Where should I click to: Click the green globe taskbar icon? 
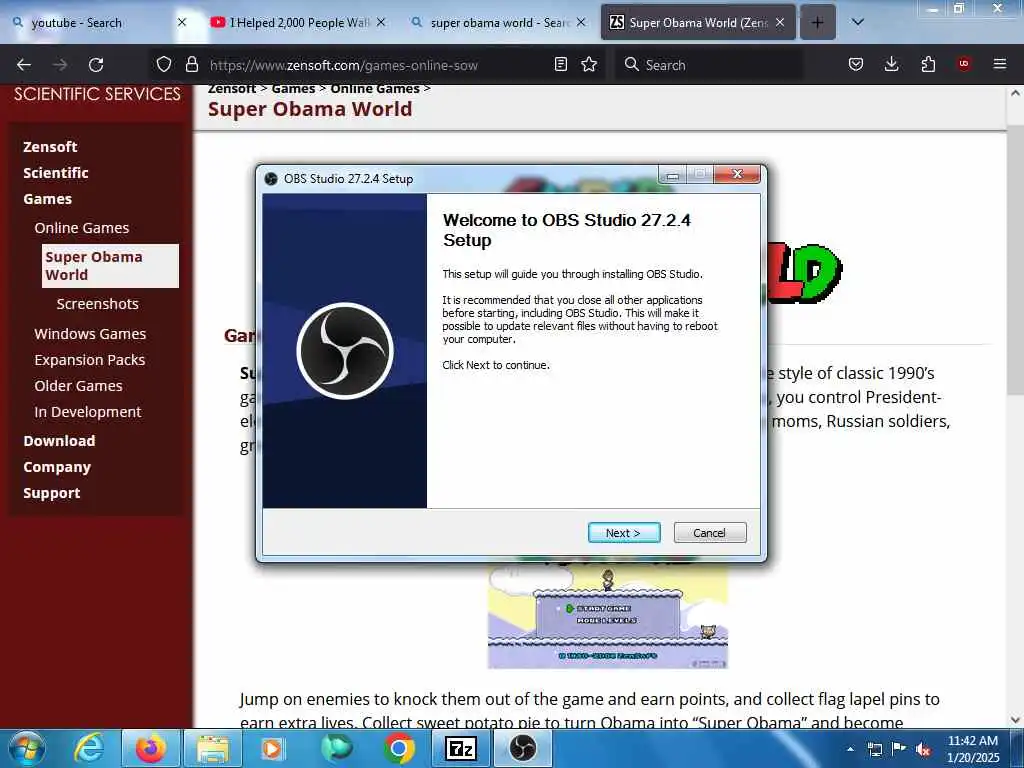pyautogui.click(x=336, y=748)
